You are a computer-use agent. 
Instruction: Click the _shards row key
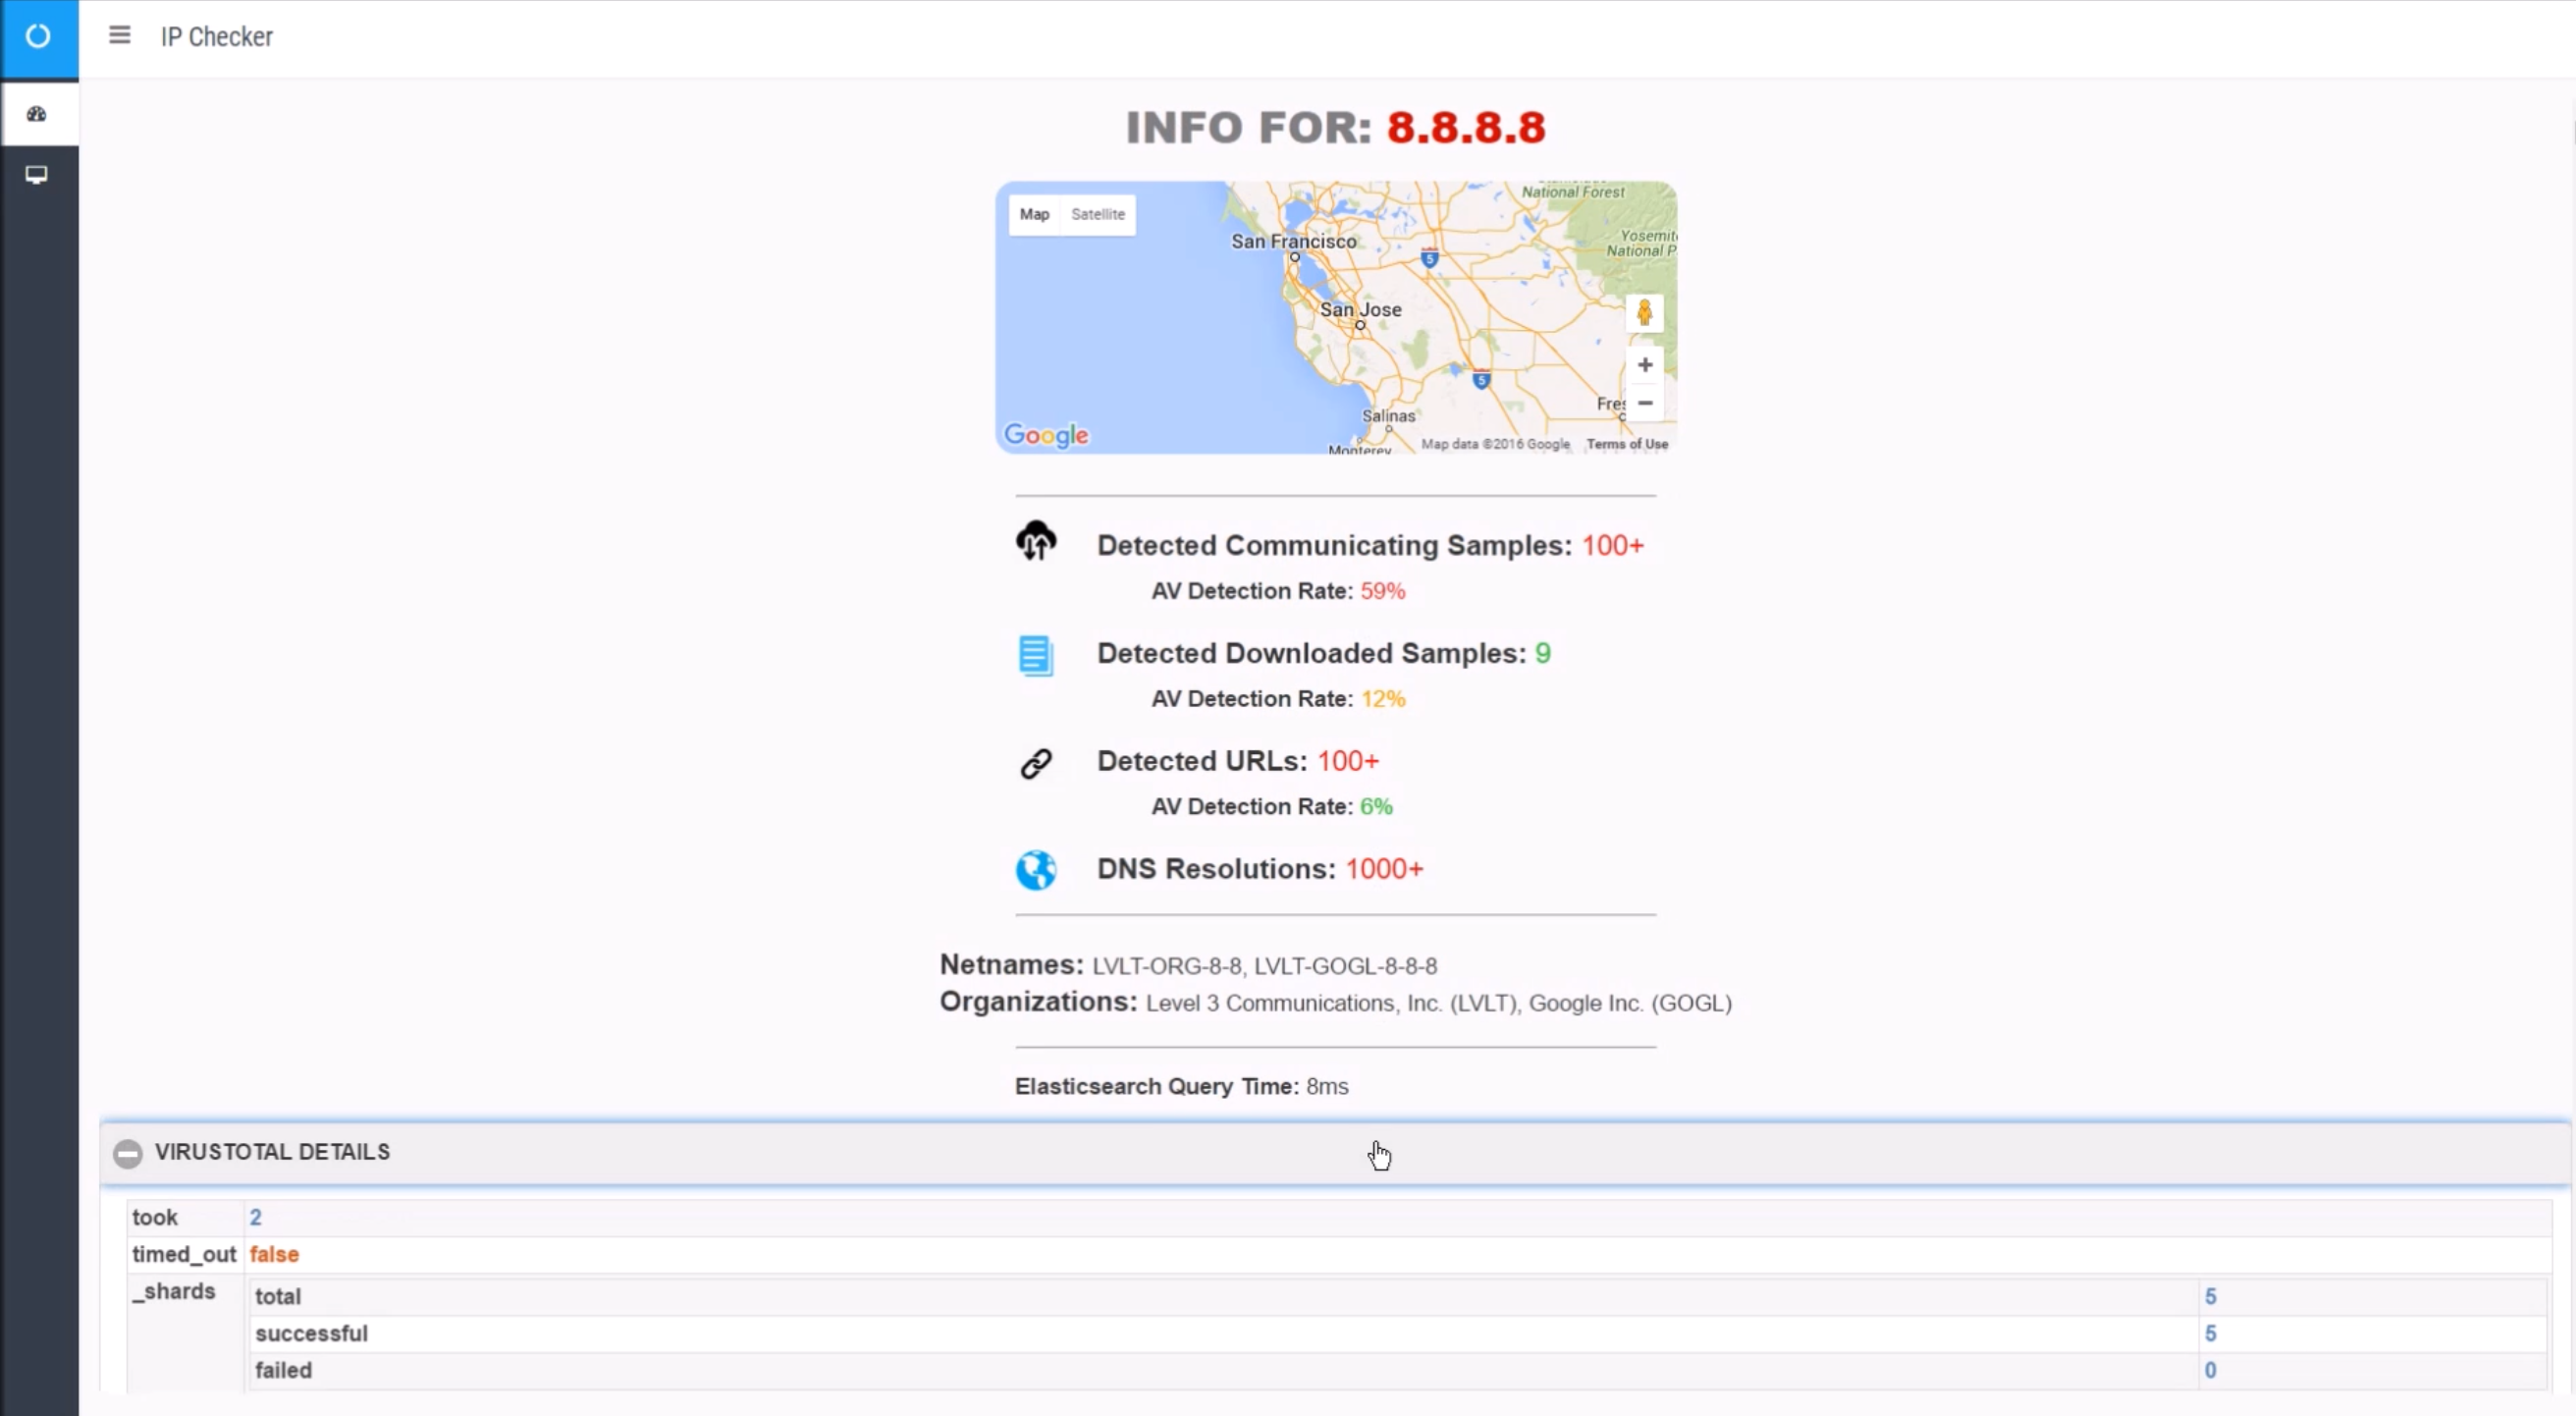174,1291
